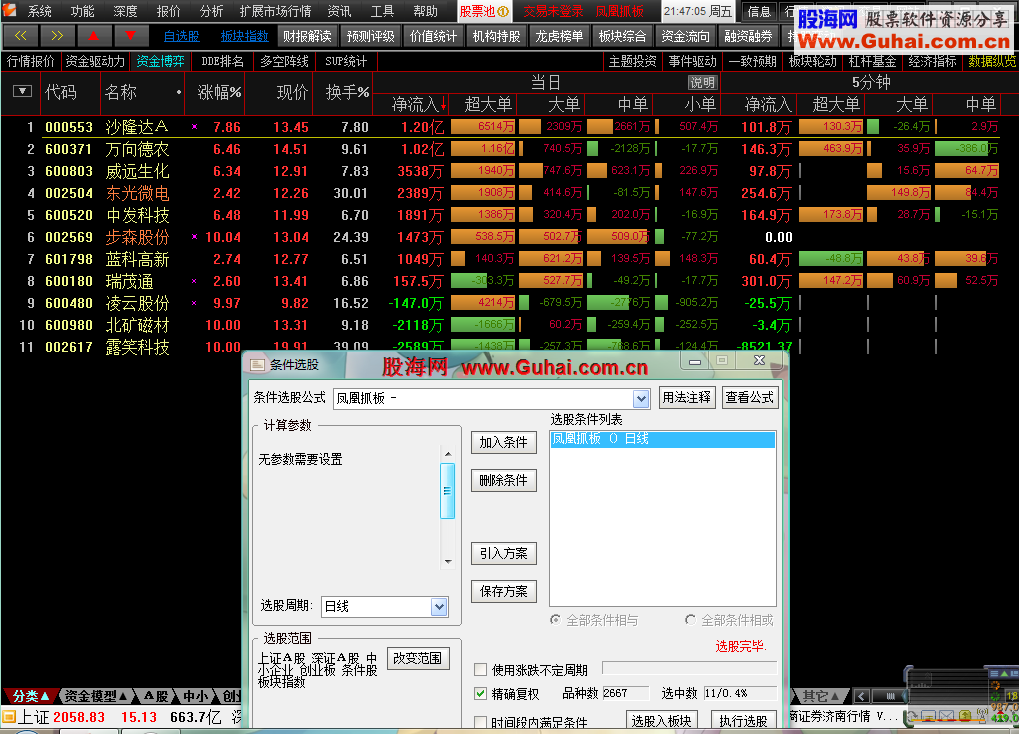Click the 品种数 2667 field
This screenshot has height=734, width=1019.
625,694
